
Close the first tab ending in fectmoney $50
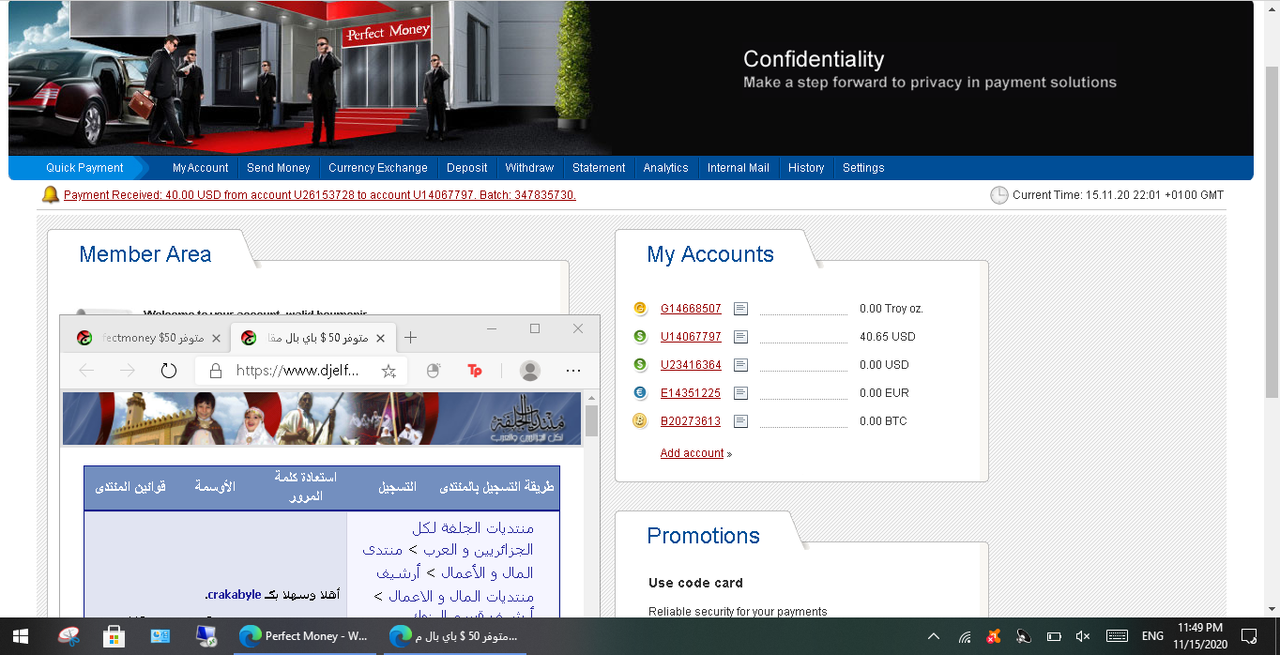pos(217,338)
